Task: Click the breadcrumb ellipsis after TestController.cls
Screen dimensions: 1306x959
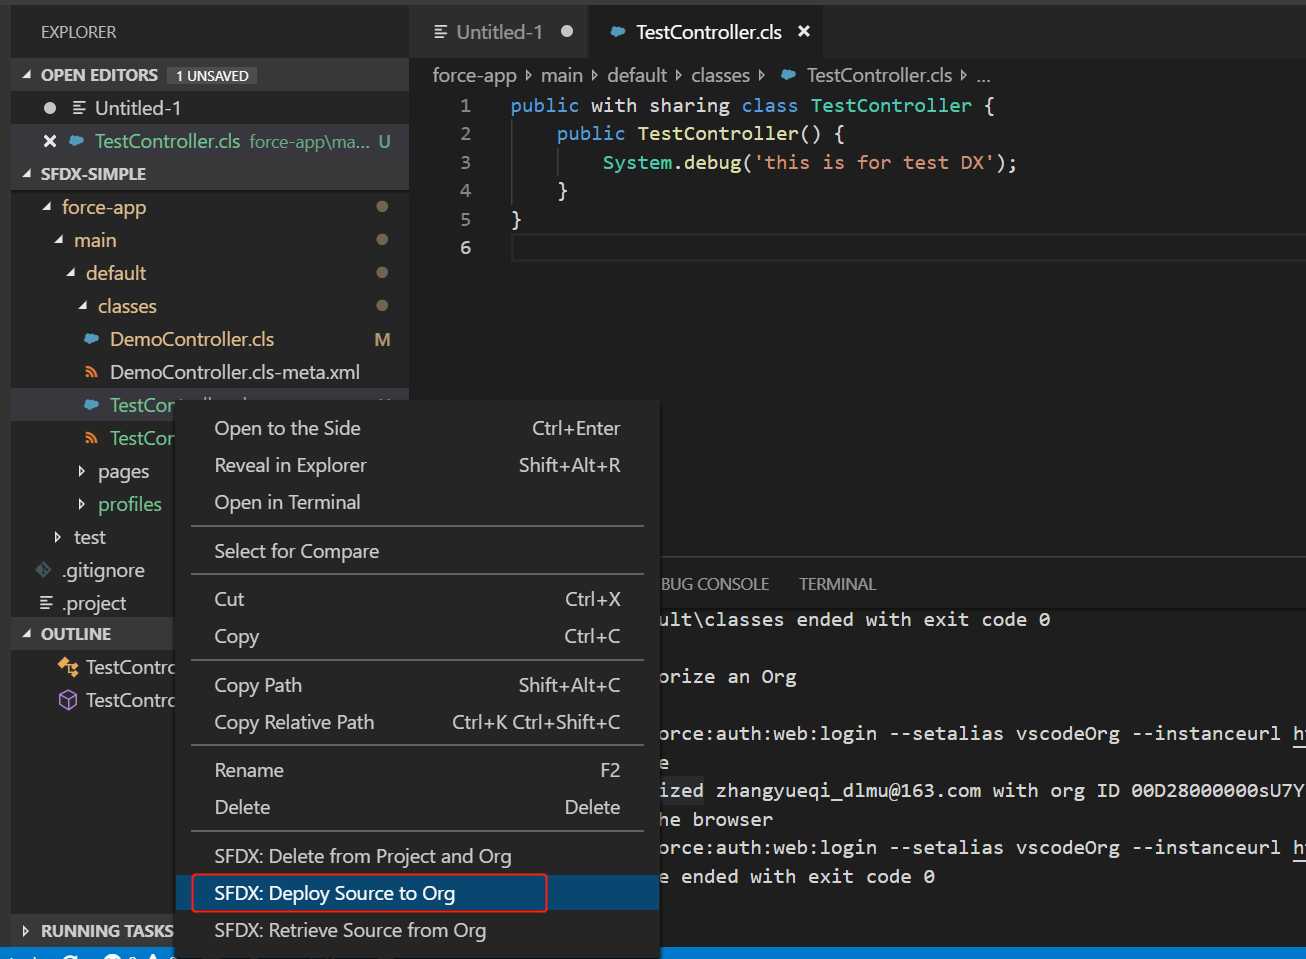Action: tap(984, 76)
